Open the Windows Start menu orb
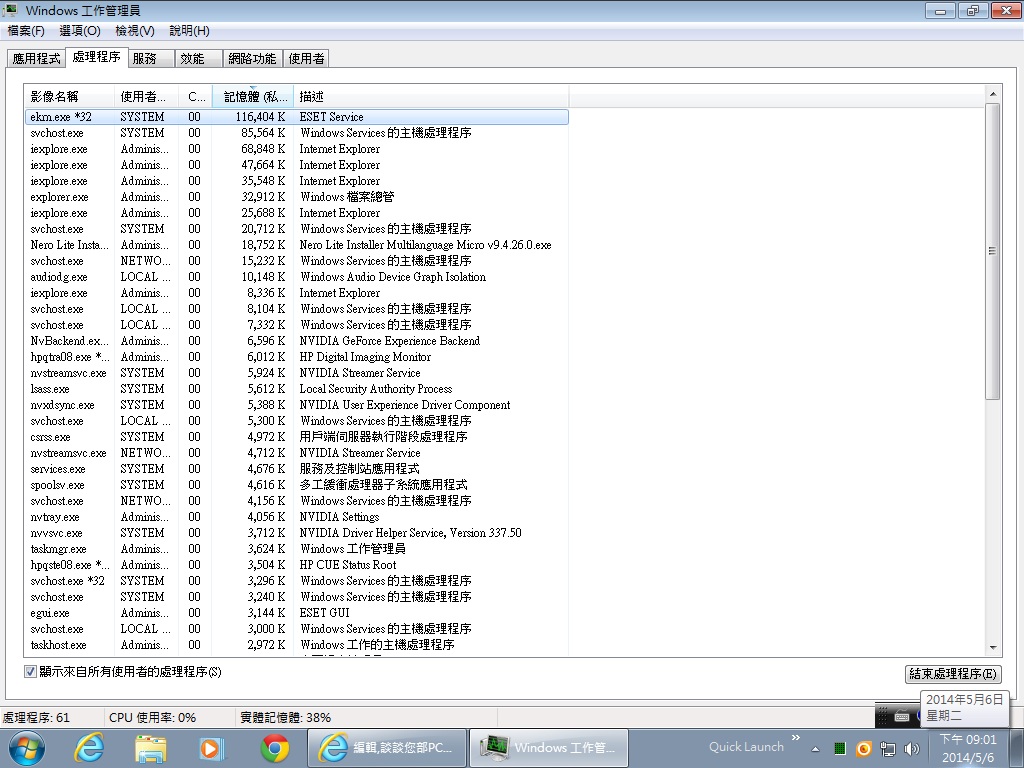The height and width of the screenshot is (768, 1024). click(27, 748)
